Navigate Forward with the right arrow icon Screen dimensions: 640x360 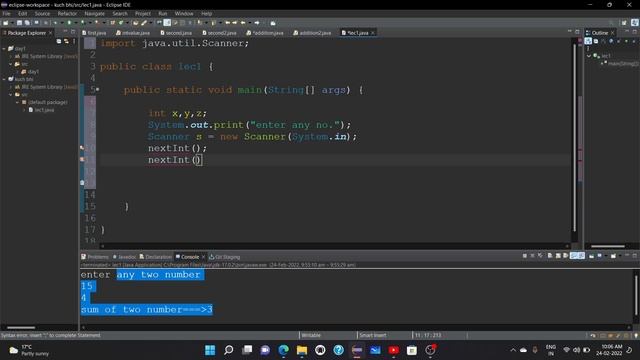coord(257,23)
